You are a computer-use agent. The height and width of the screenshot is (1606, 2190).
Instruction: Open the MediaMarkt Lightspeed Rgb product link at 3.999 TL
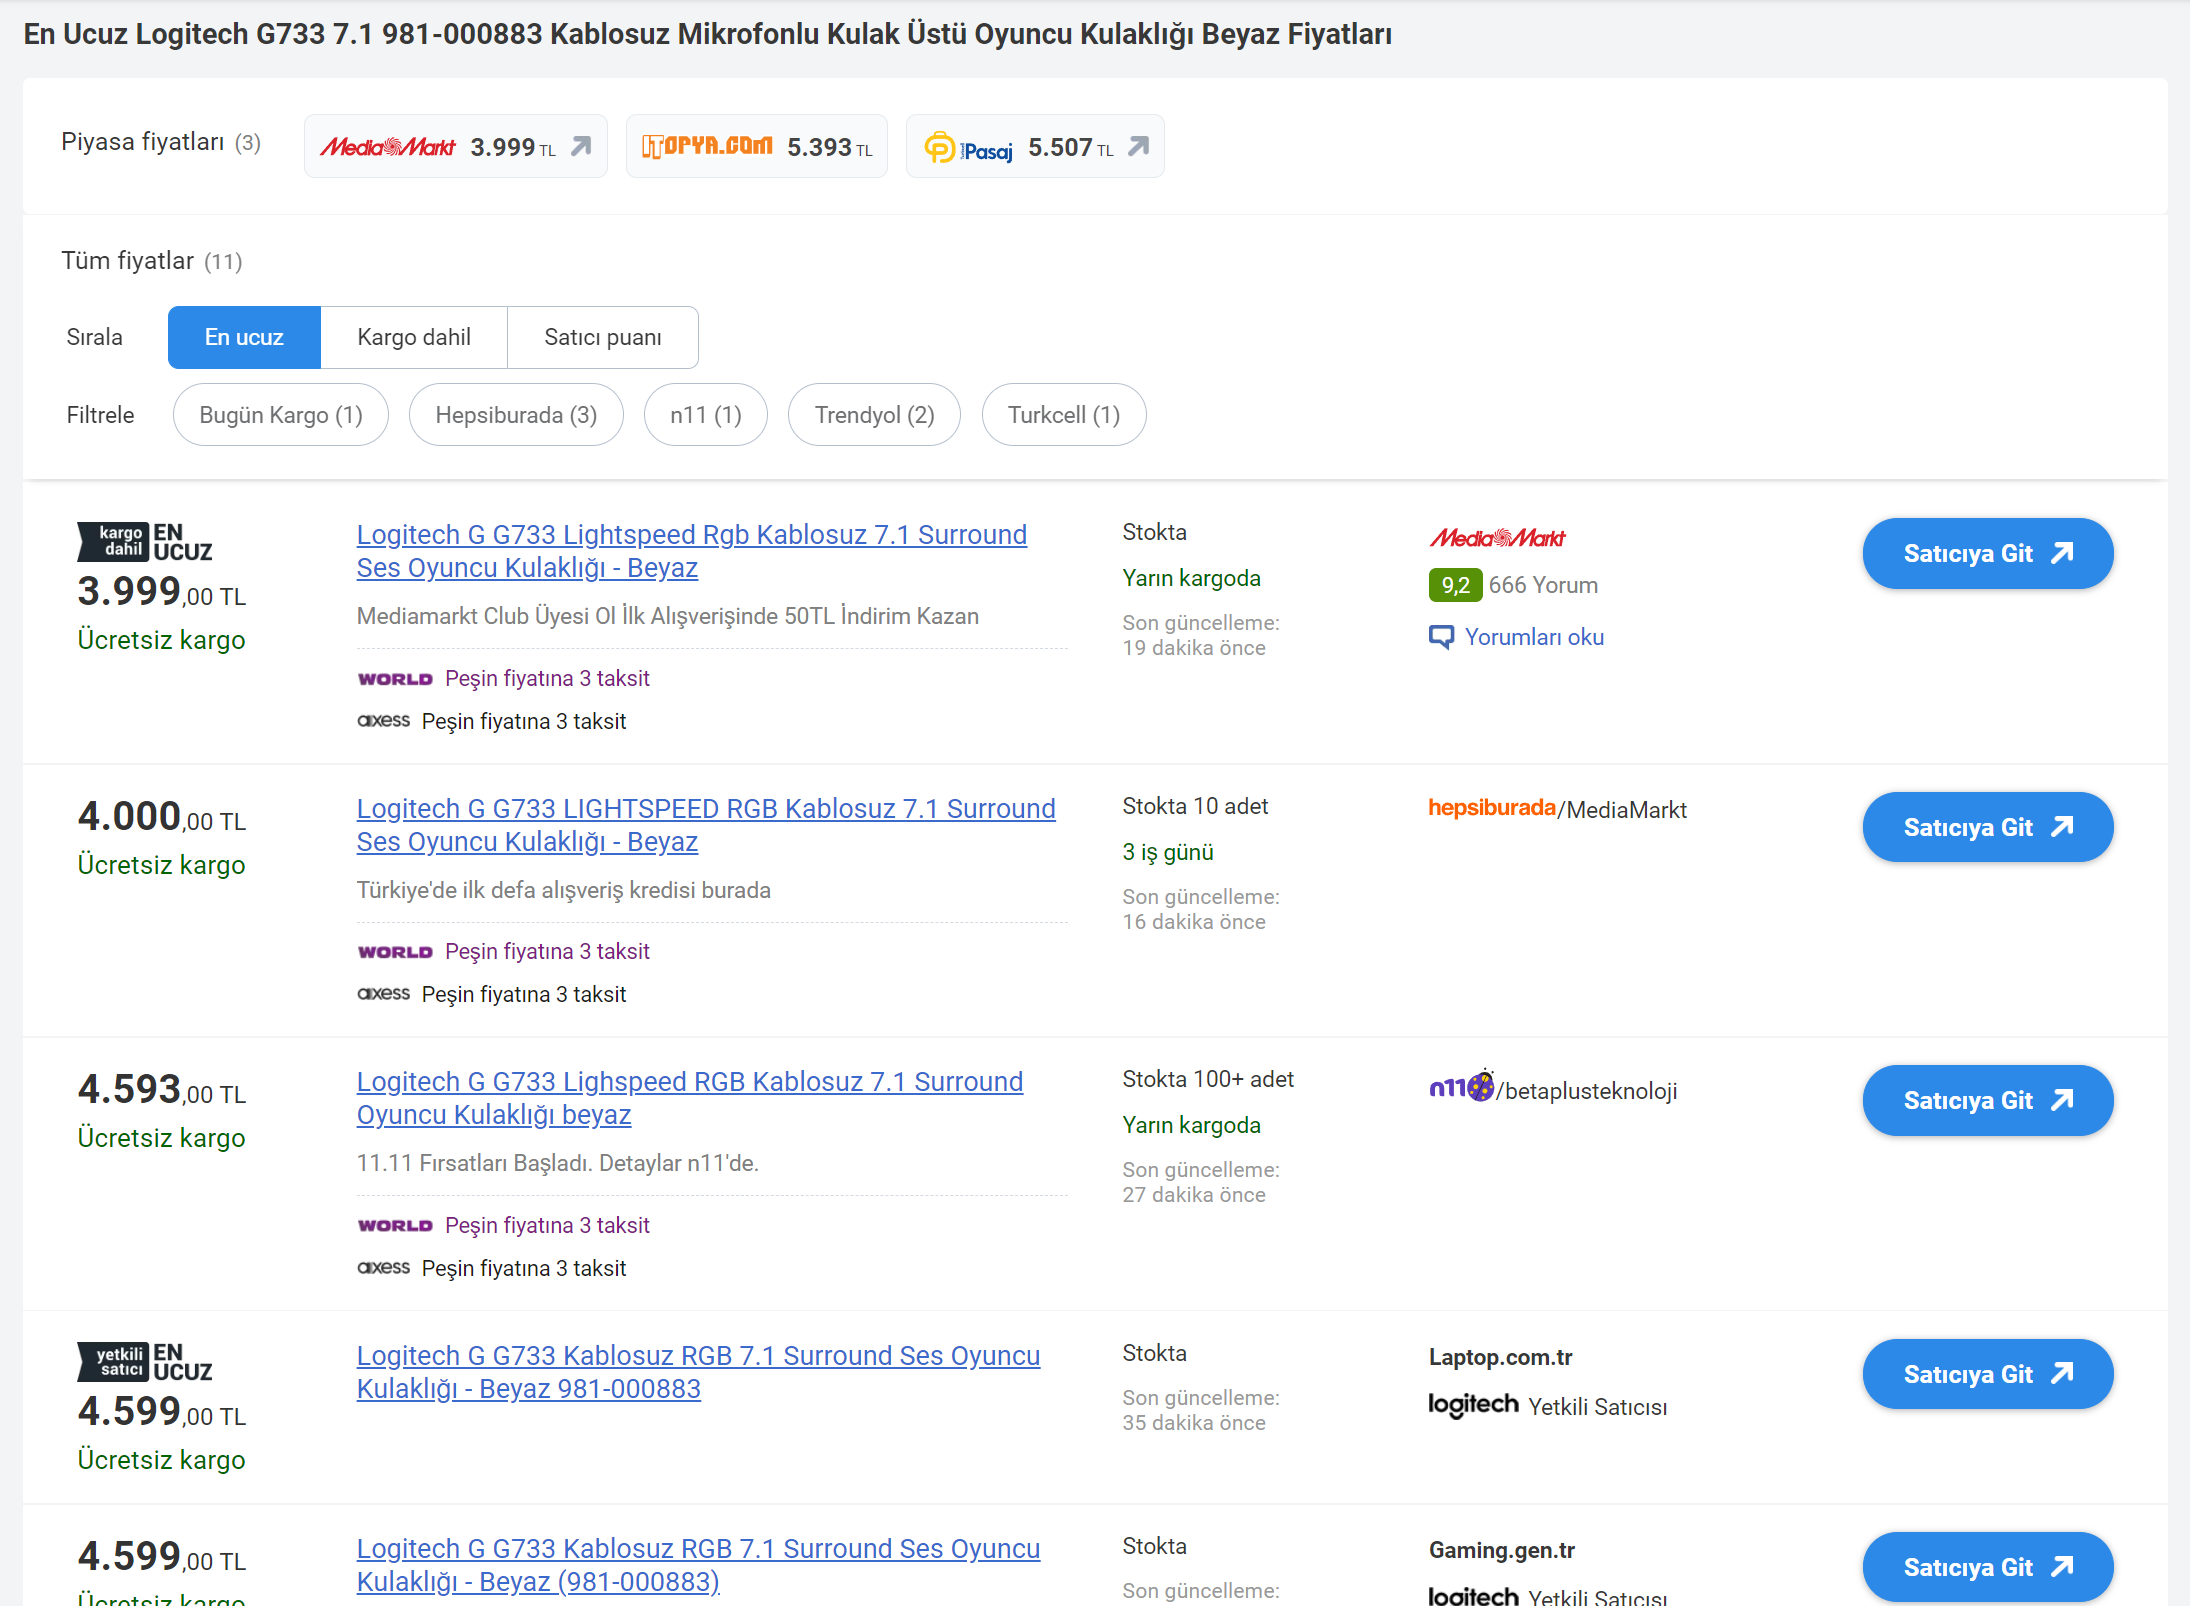tap(692, 551)
